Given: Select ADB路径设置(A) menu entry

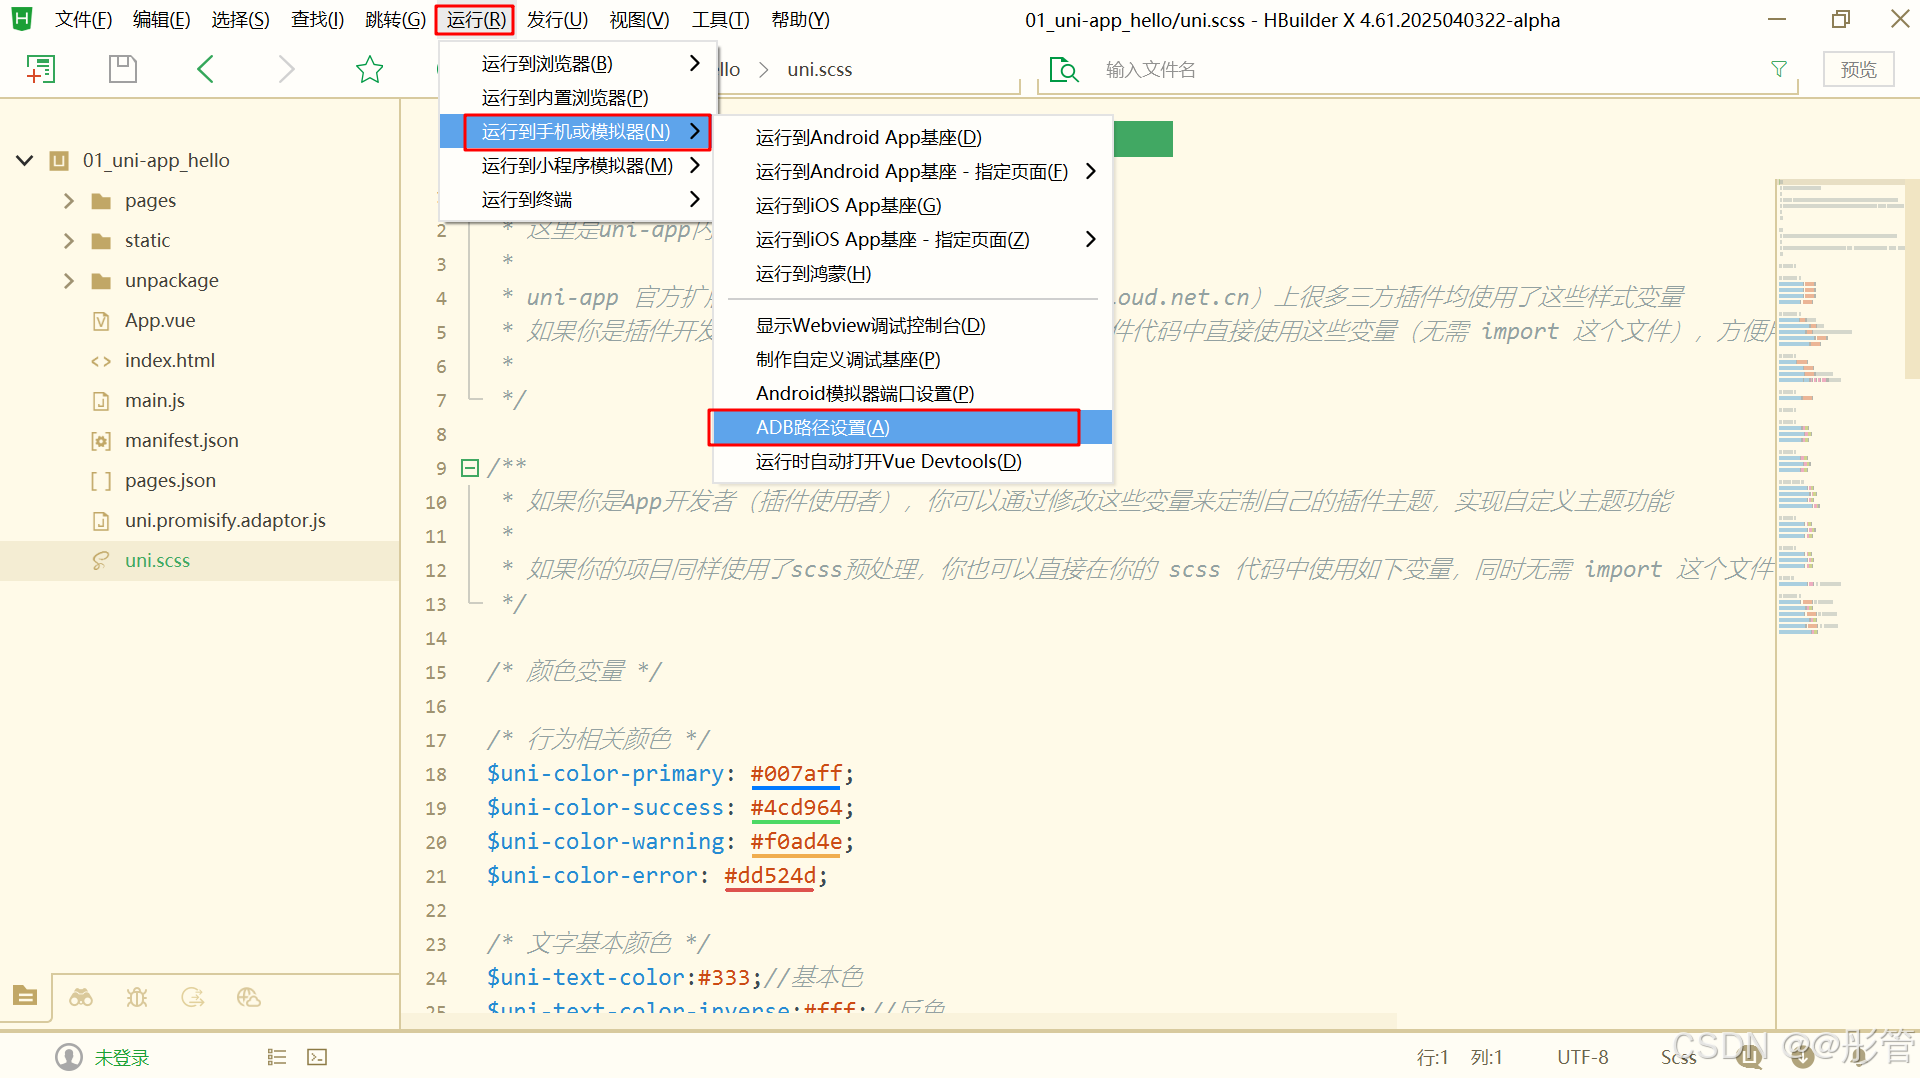Looking at the screenshot, I should [x=912, y=427].
